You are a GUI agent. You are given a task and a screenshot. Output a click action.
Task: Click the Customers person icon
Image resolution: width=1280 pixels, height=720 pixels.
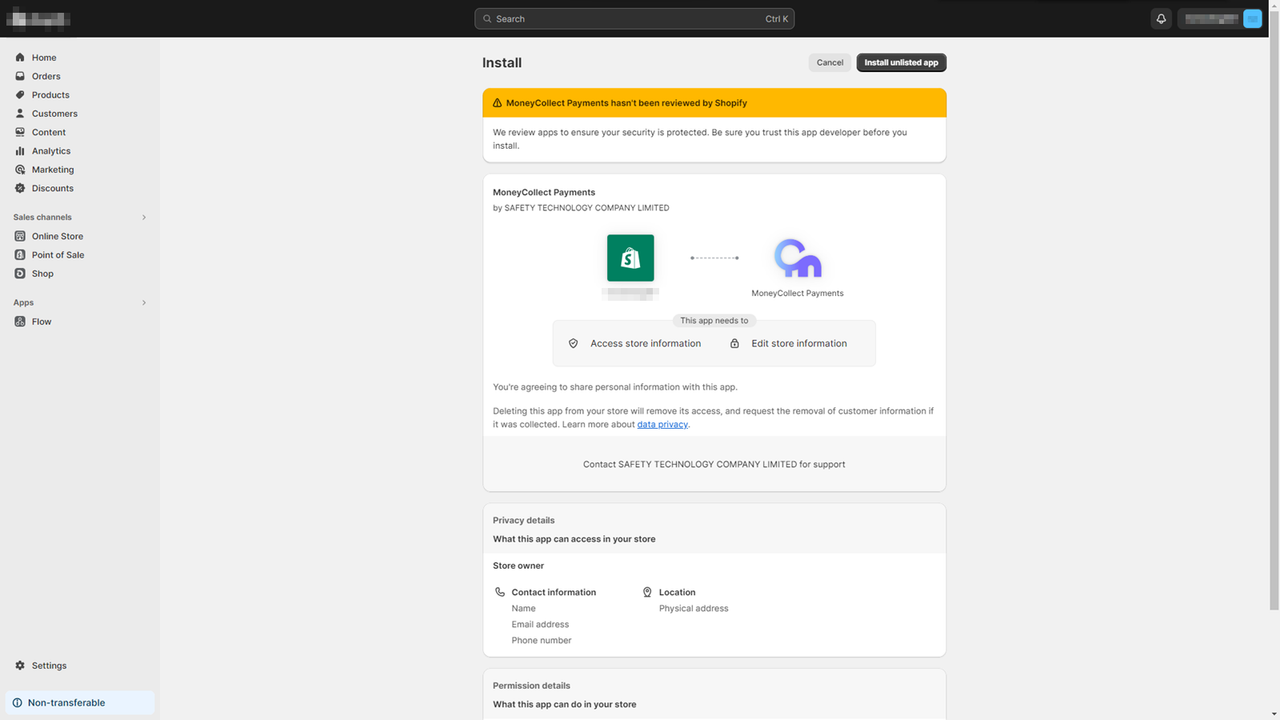(x=20, y=114)
